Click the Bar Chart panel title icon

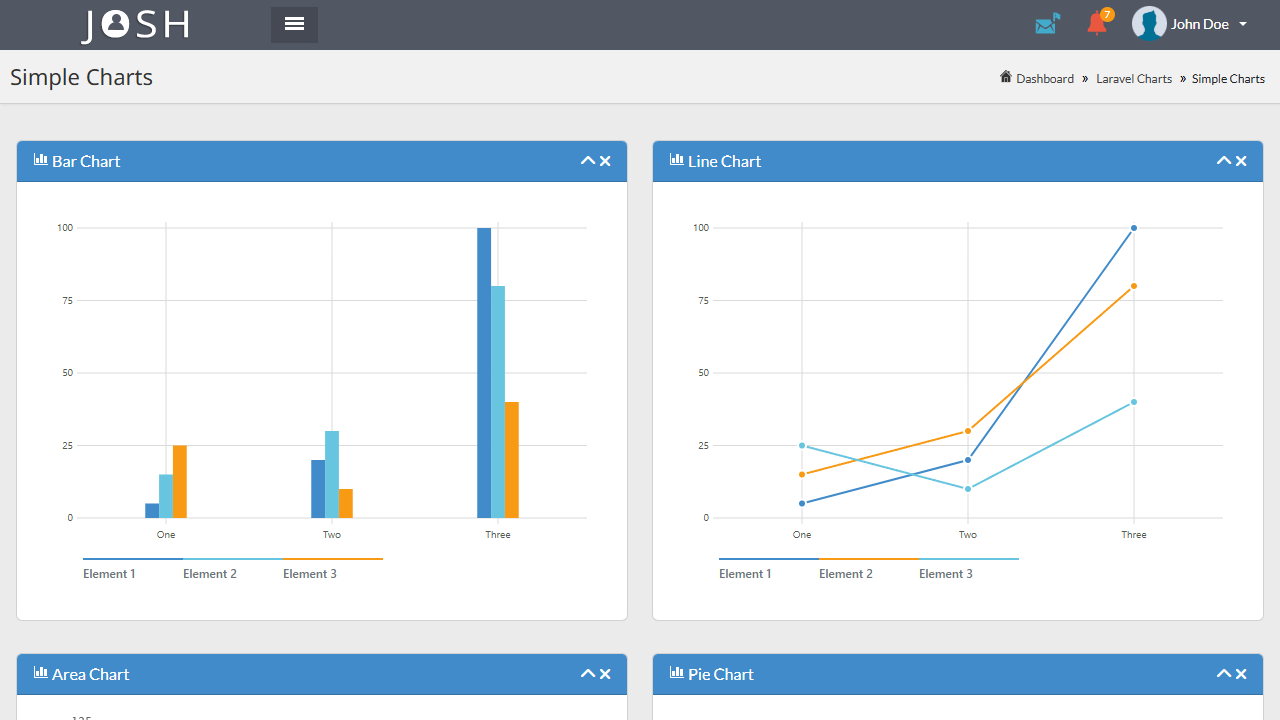point(41,160)
